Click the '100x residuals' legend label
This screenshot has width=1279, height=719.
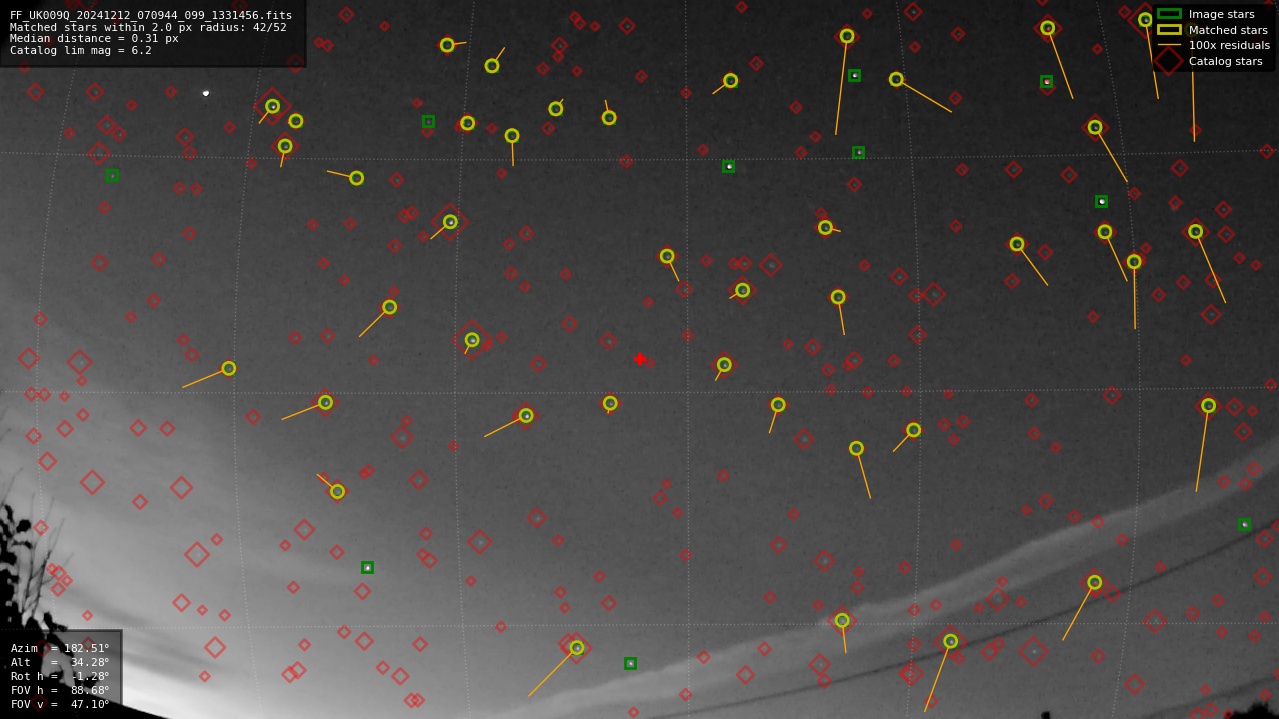(x=1229, y=45)
